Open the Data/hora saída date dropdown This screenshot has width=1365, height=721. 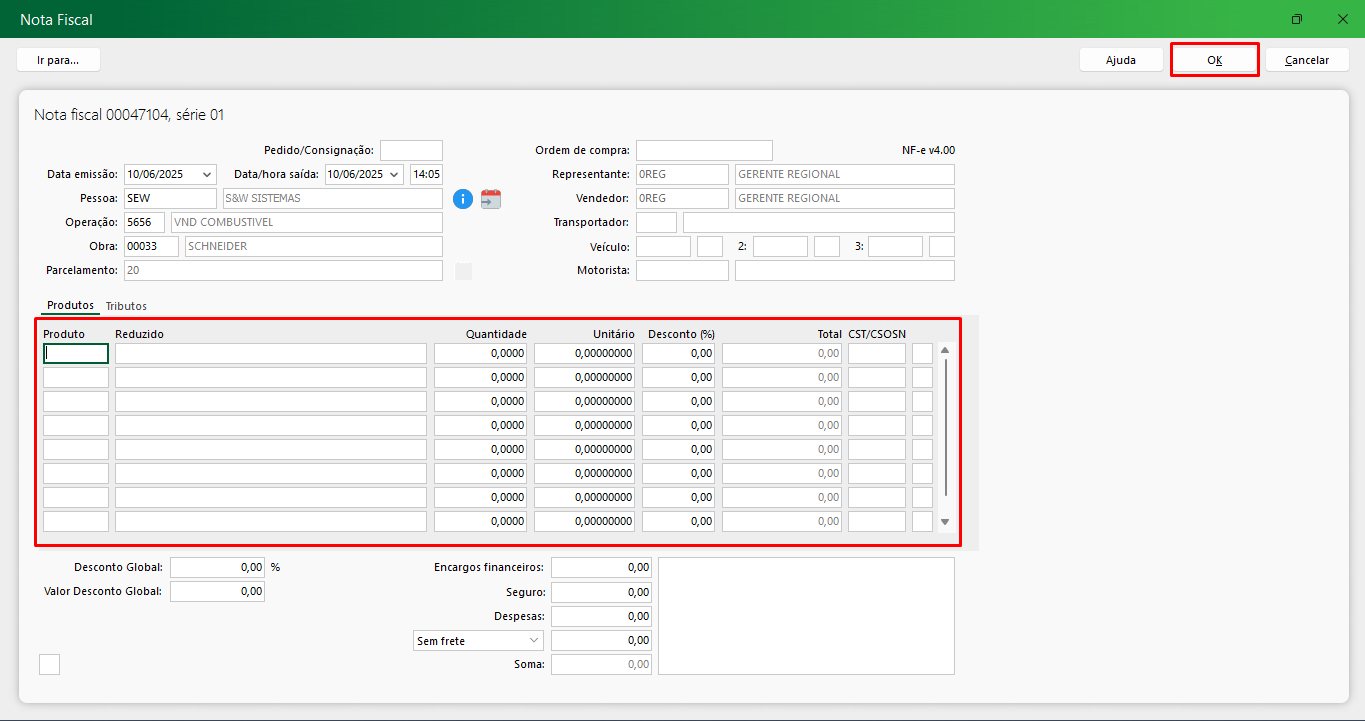(393, 175)
